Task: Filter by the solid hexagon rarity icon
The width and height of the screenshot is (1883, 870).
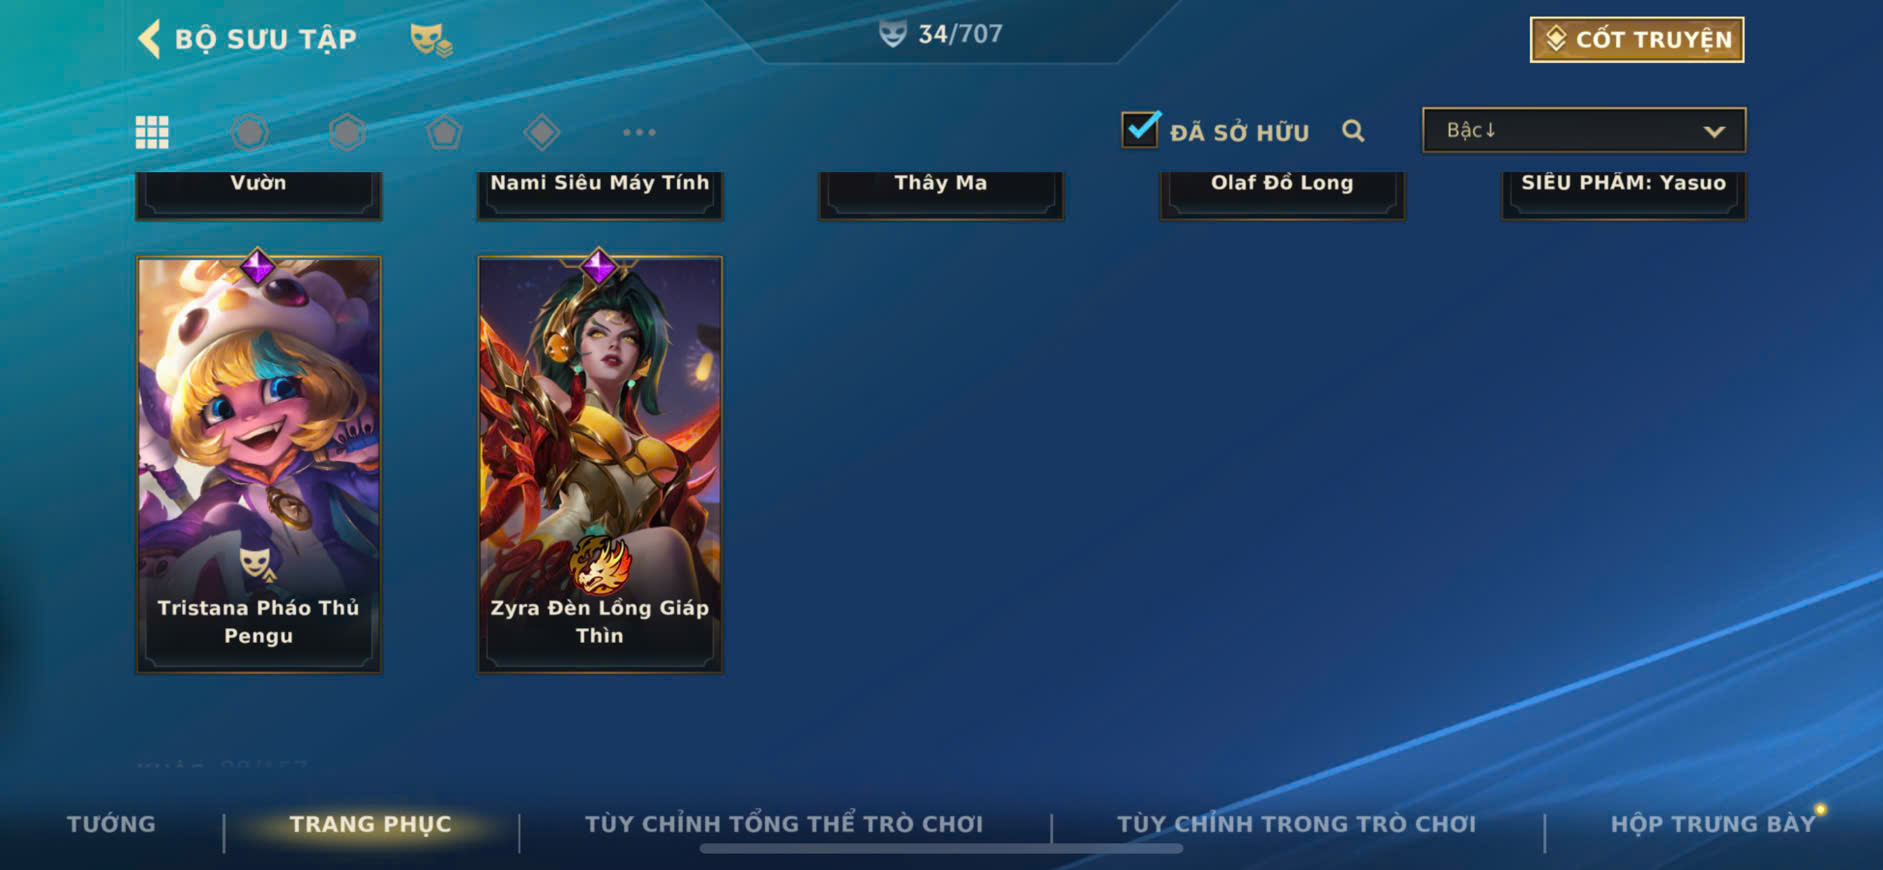Action: click(347, 132)
